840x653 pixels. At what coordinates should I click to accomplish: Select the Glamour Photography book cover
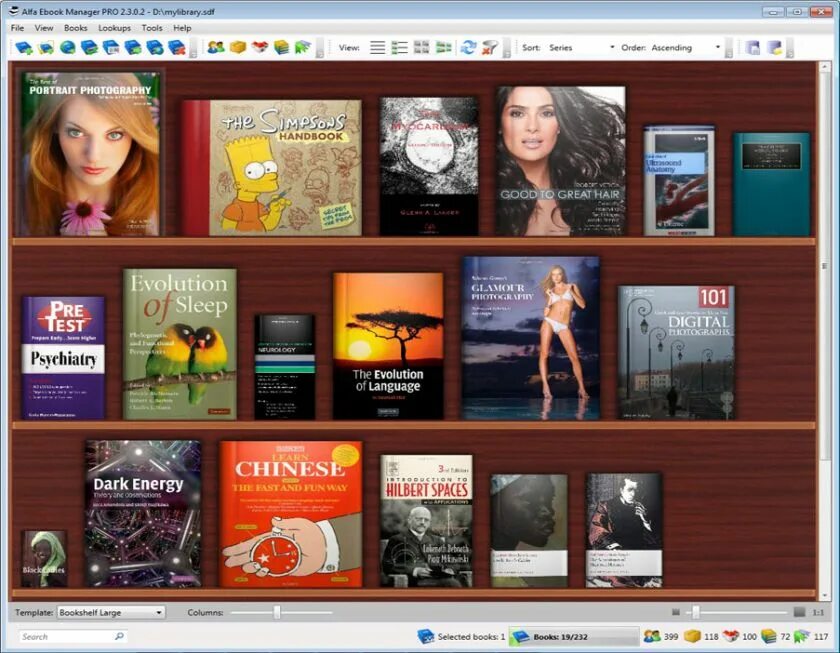click(530, 337)
